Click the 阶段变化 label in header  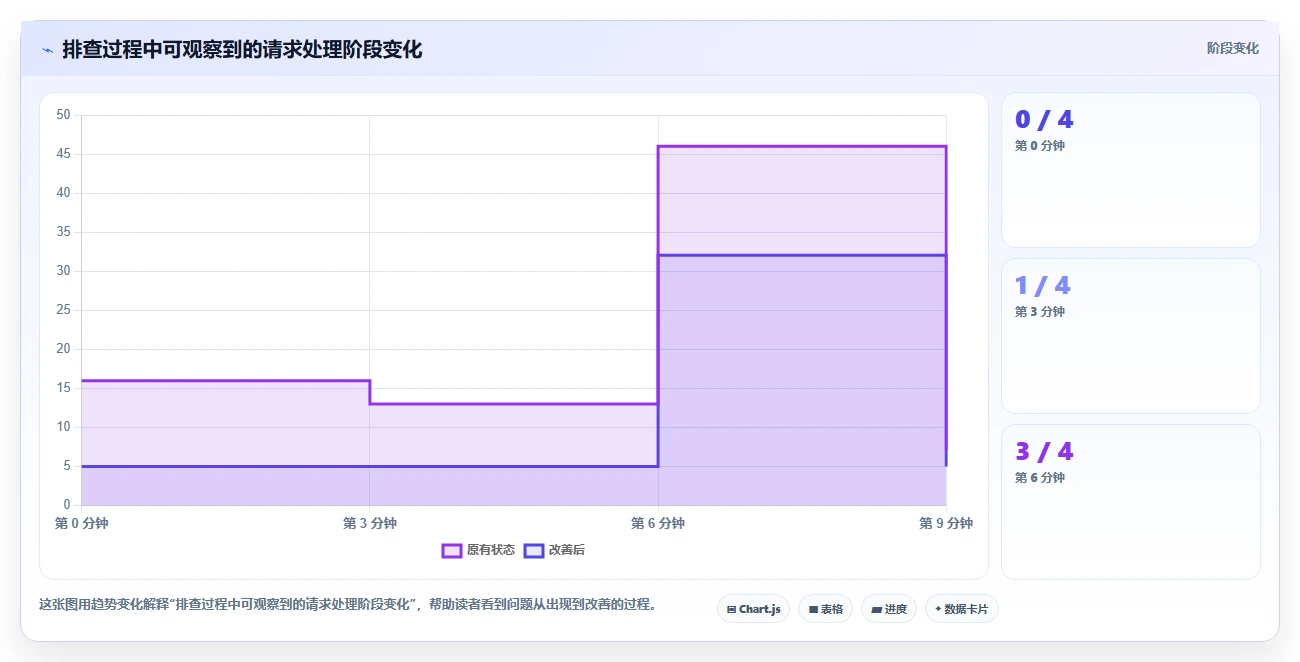[x=1232, y=48]
